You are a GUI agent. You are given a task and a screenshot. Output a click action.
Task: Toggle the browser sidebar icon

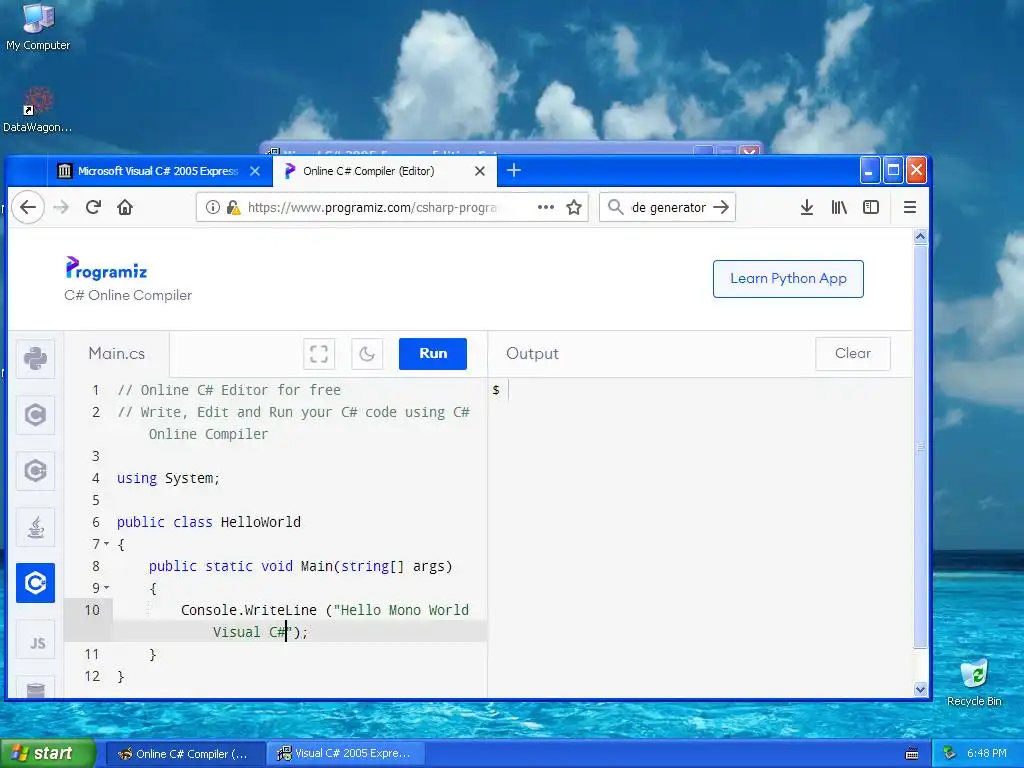coord(871,207)
